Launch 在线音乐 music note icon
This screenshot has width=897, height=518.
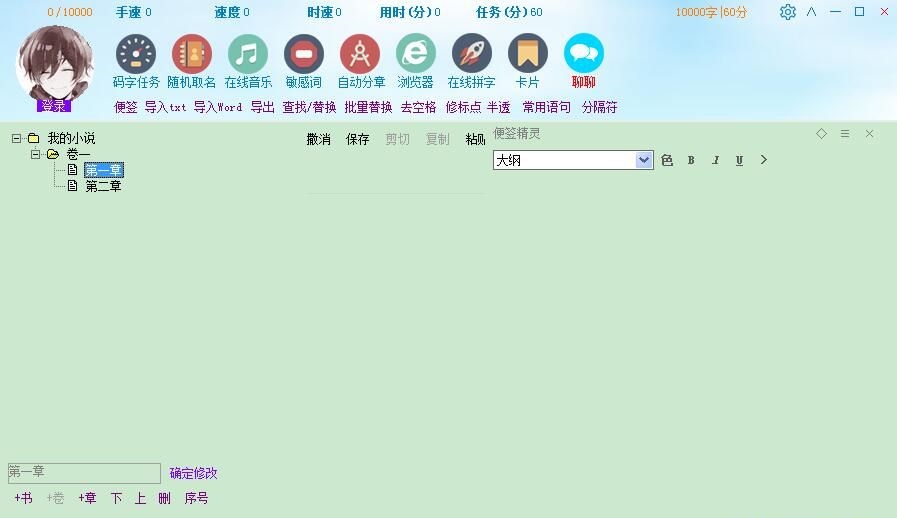248,54
